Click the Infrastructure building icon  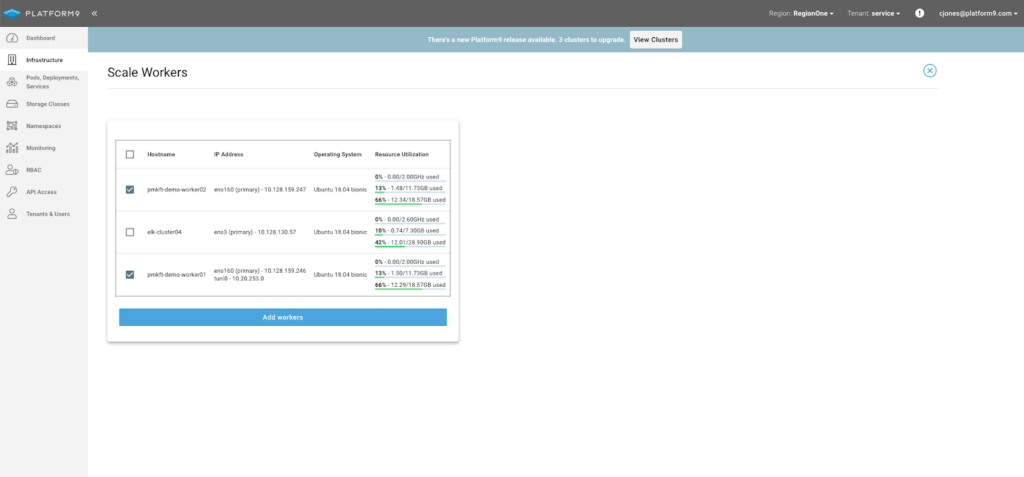(12, 60)
